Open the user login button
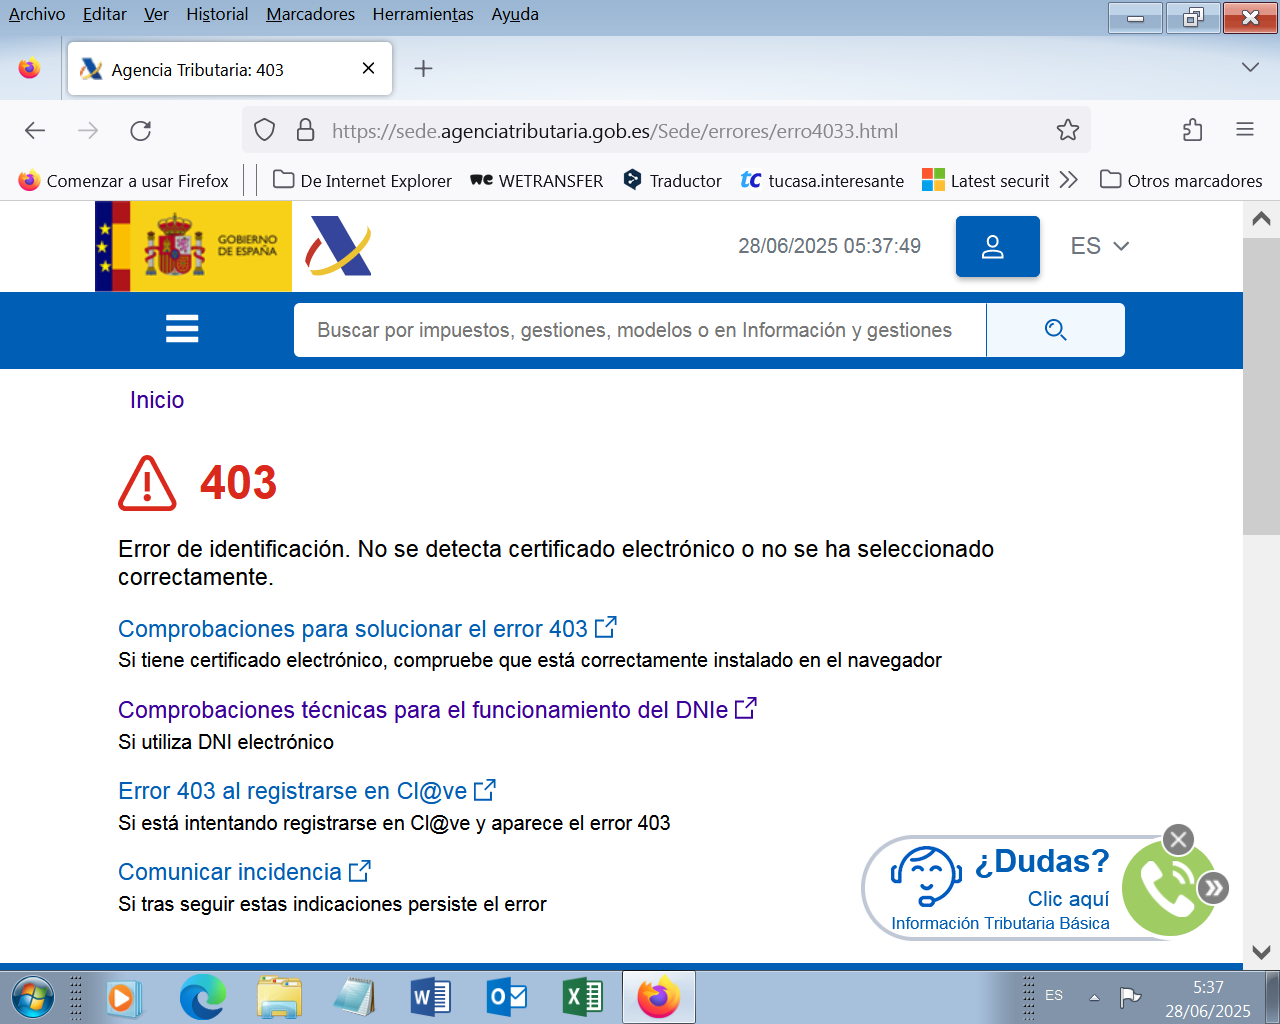The width and height of the screenshot is (1280, 1024). (998, 246)
